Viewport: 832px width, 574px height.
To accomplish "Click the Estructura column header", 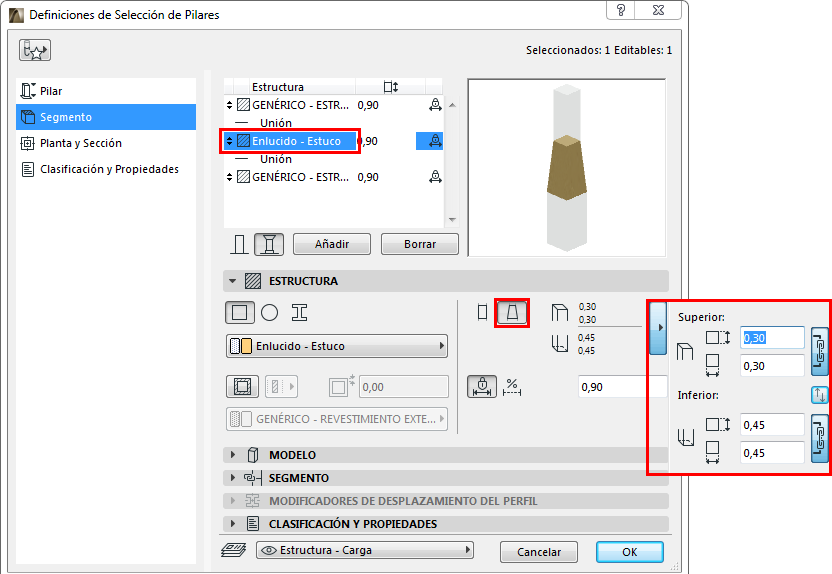I will [x=278, y=87].
